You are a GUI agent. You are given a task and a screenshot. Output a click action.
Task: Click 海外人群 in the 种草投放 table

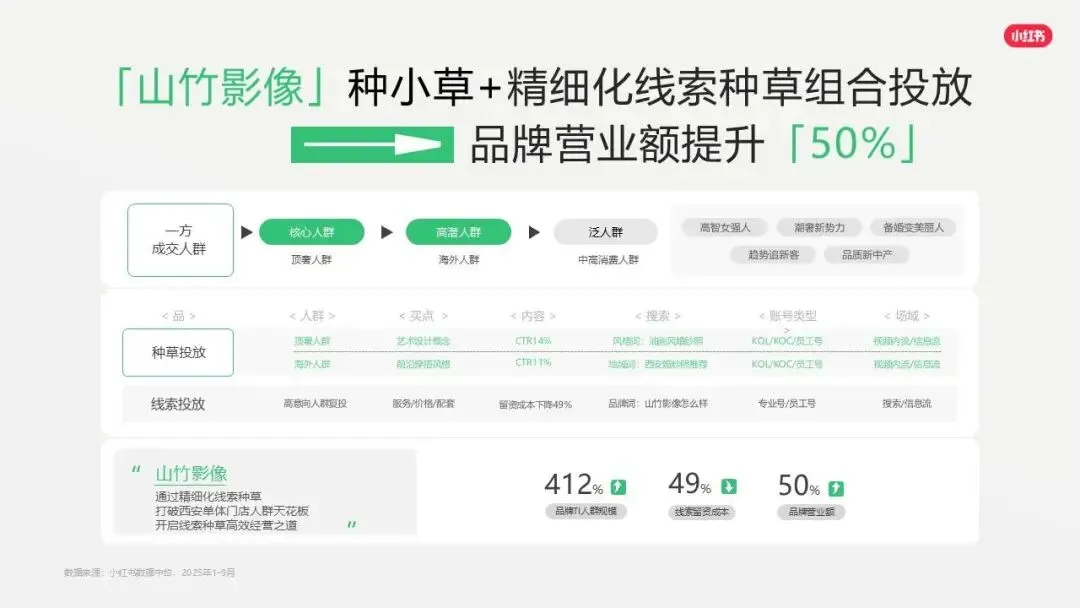(x=312, y=364)
